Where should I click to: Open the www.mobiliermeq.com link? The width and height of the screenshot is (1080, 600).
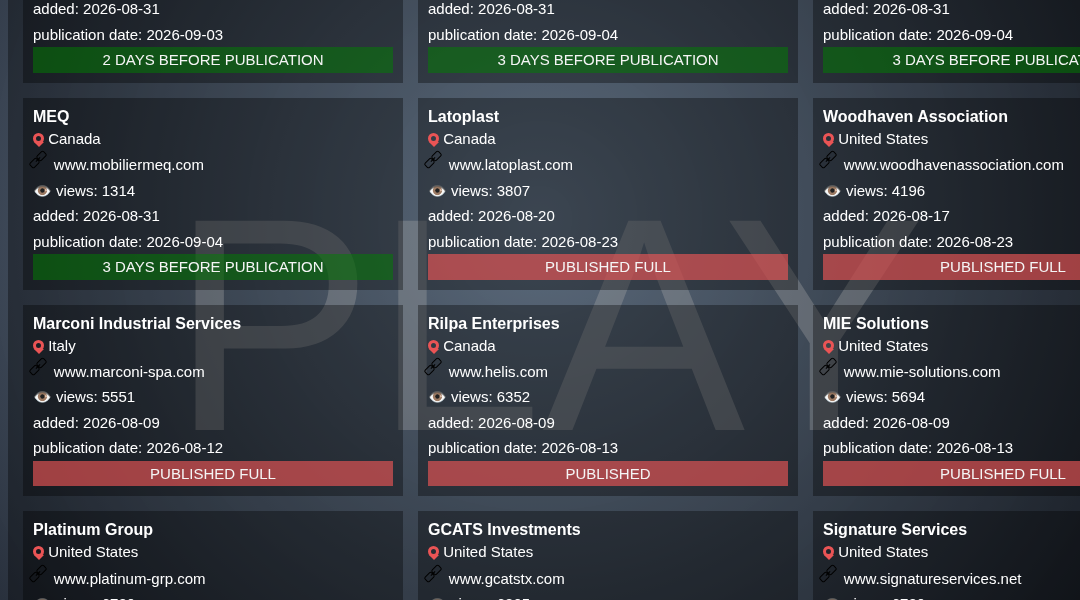(x=129, y=165)
